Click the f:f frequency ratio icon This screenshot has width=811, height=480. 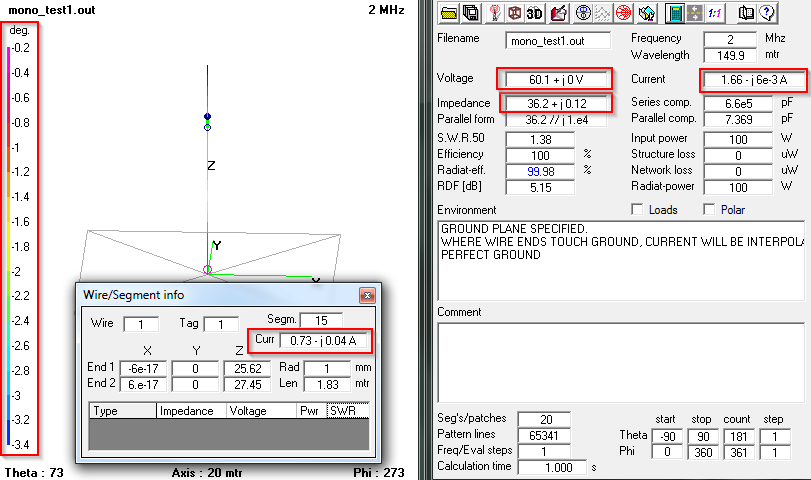(x=714, y=13)
